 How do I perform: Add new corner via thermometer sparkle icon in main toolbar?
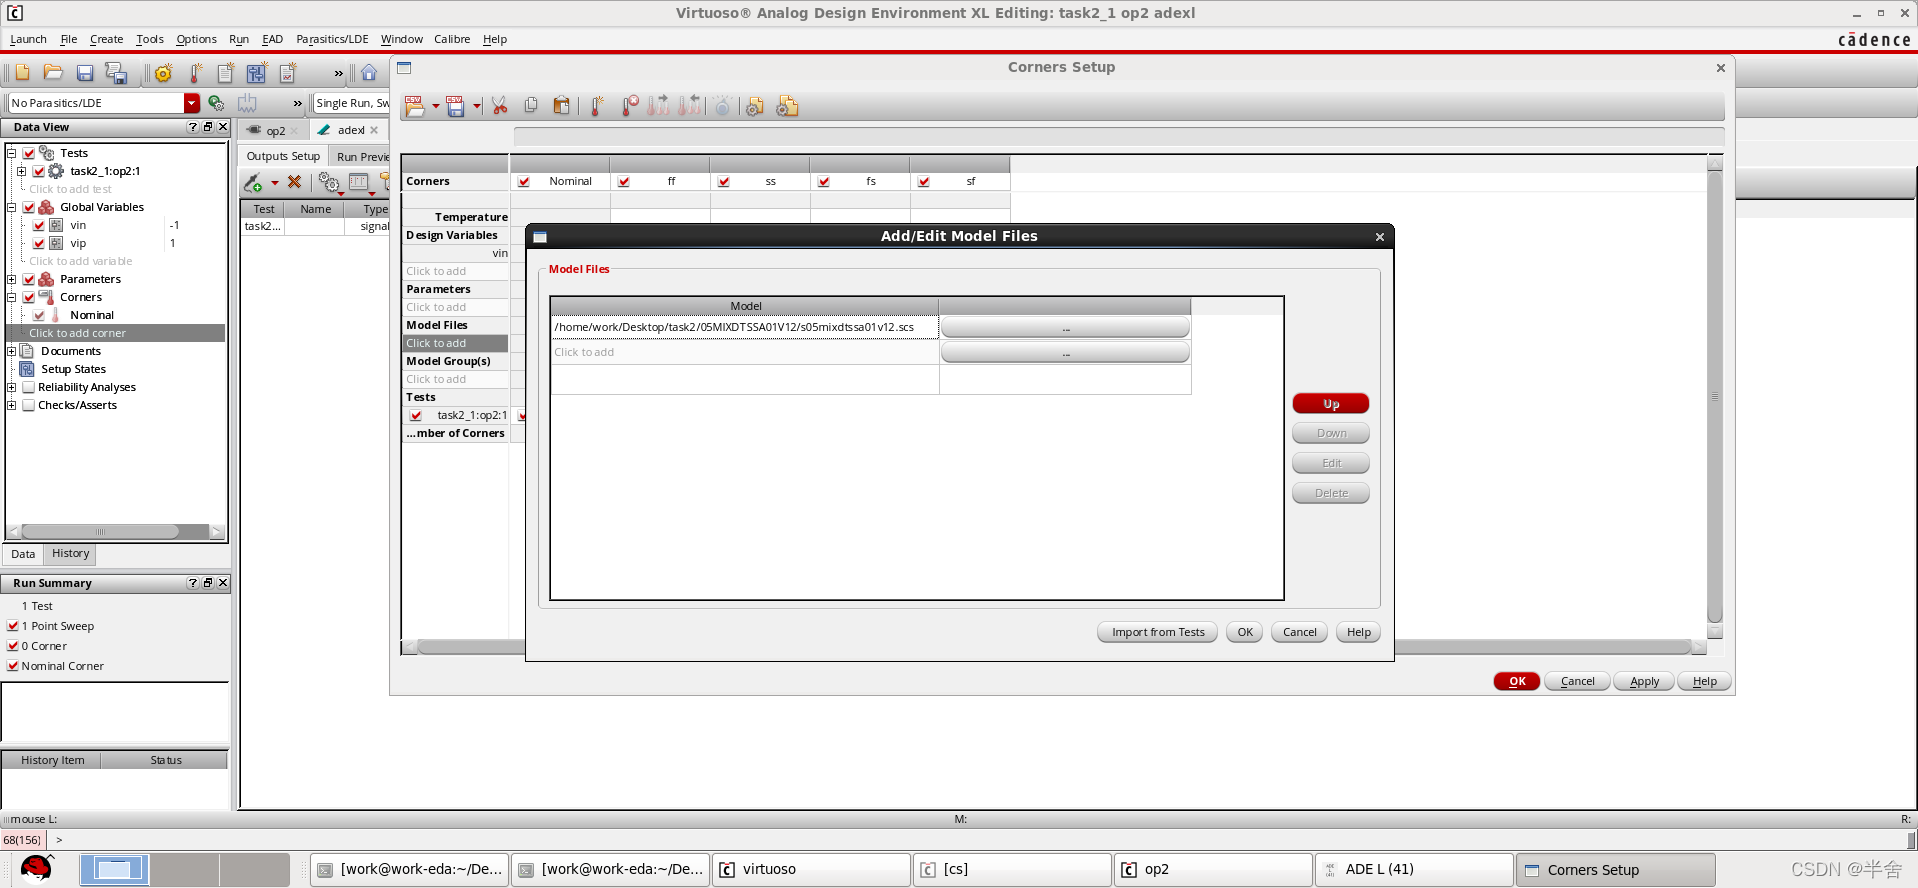(196, 73)
